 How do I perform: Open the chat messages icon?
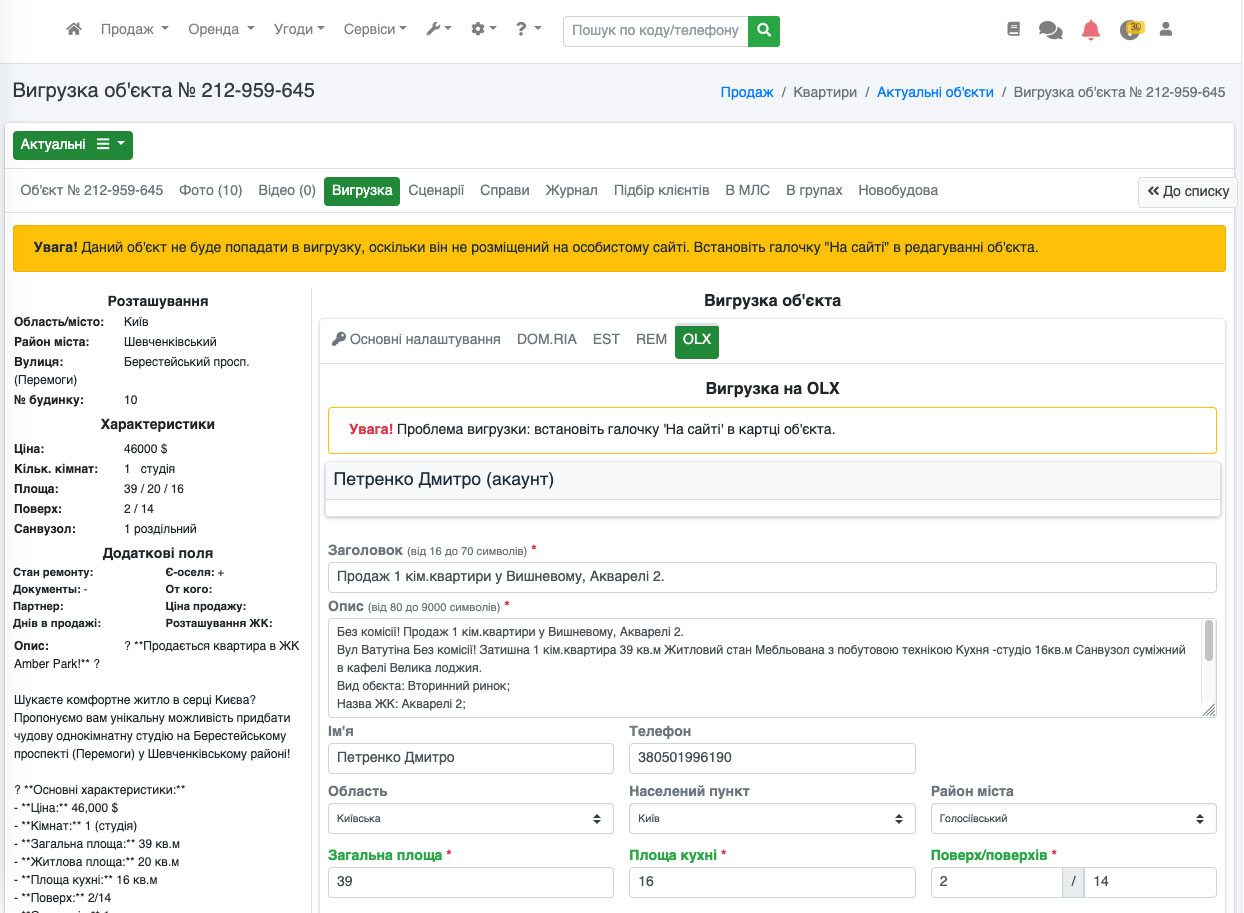point(1050,30)
